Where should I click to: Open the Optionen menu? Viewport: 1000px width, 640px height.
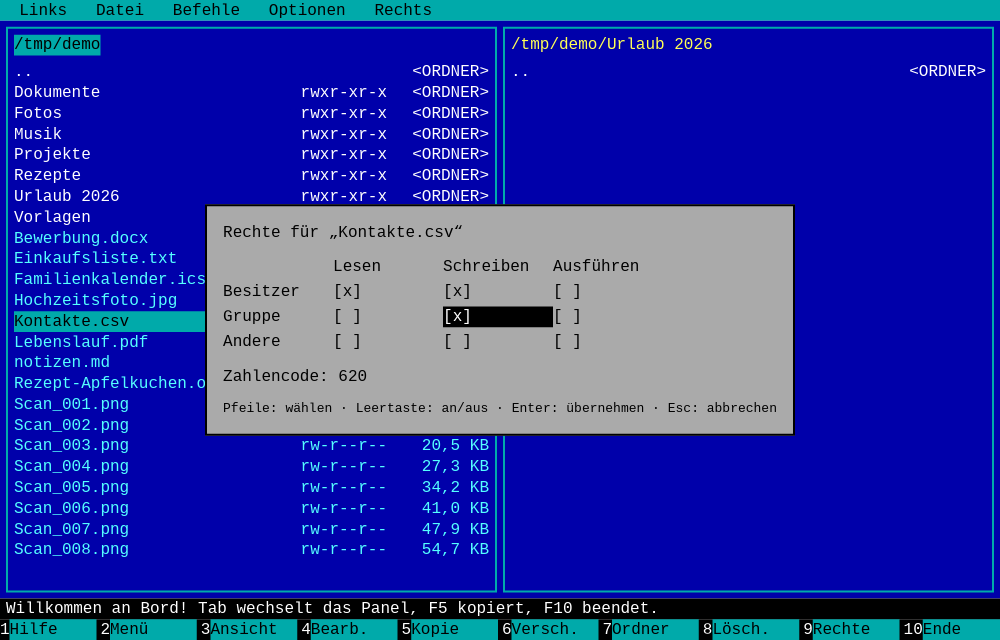[307, 10]
